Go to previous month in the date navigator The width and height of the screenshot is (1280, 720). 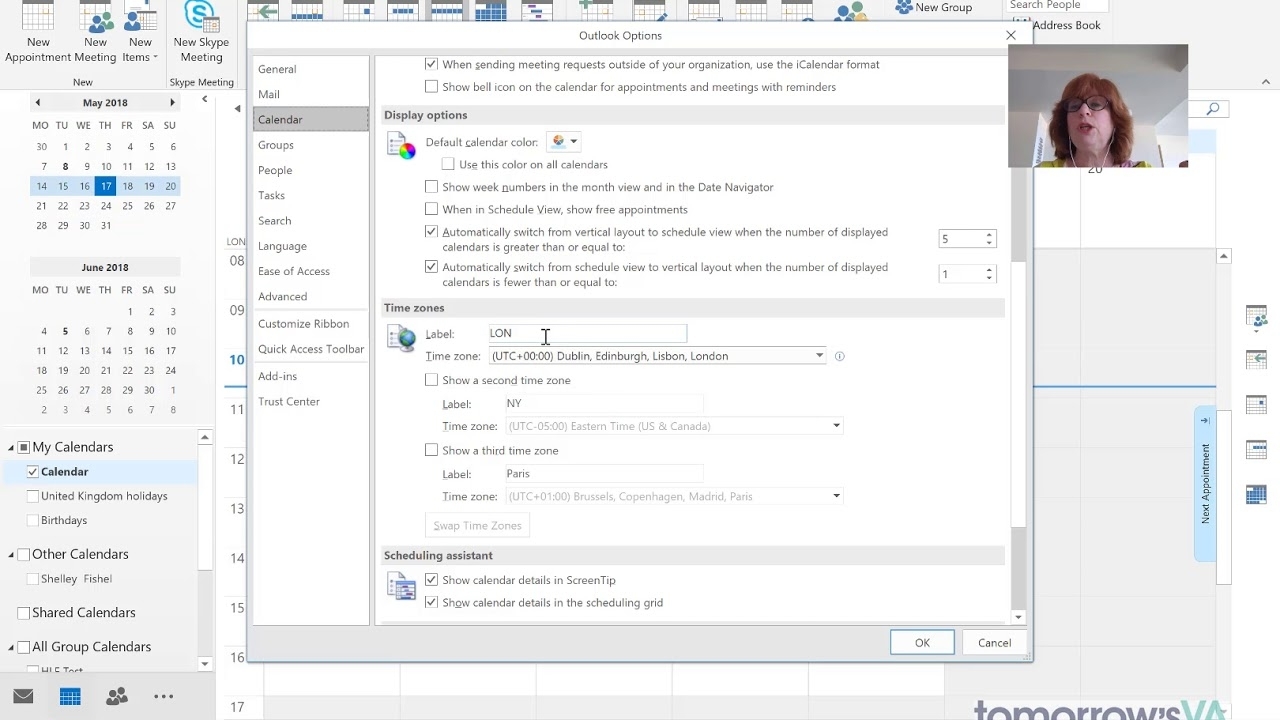pos(38,102)
